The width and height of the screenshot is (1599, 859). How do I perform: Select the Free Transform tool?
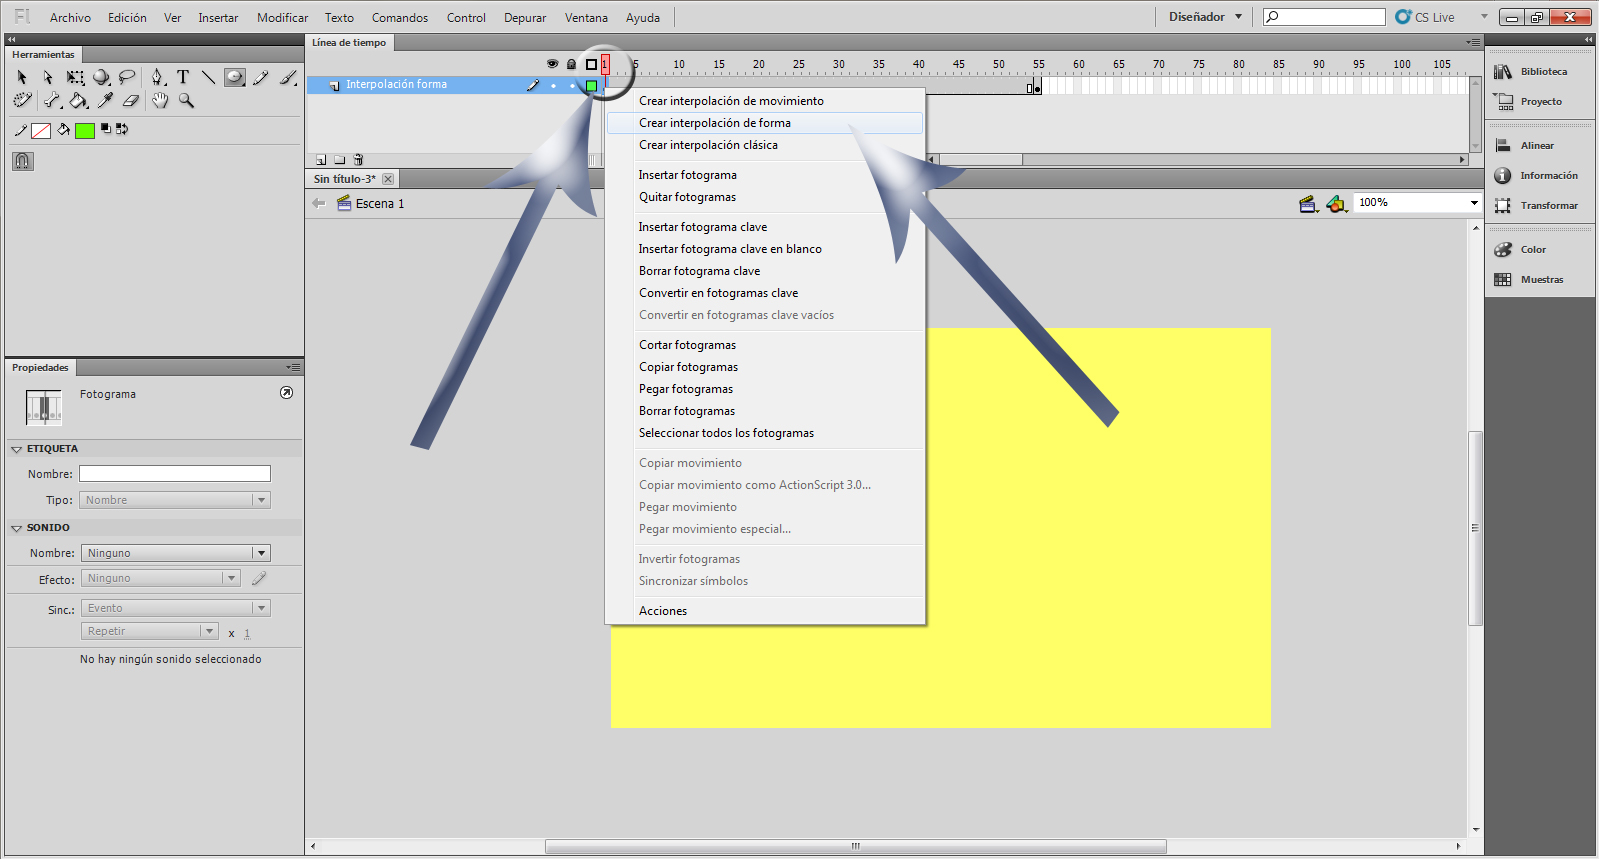tap(75, 77)
